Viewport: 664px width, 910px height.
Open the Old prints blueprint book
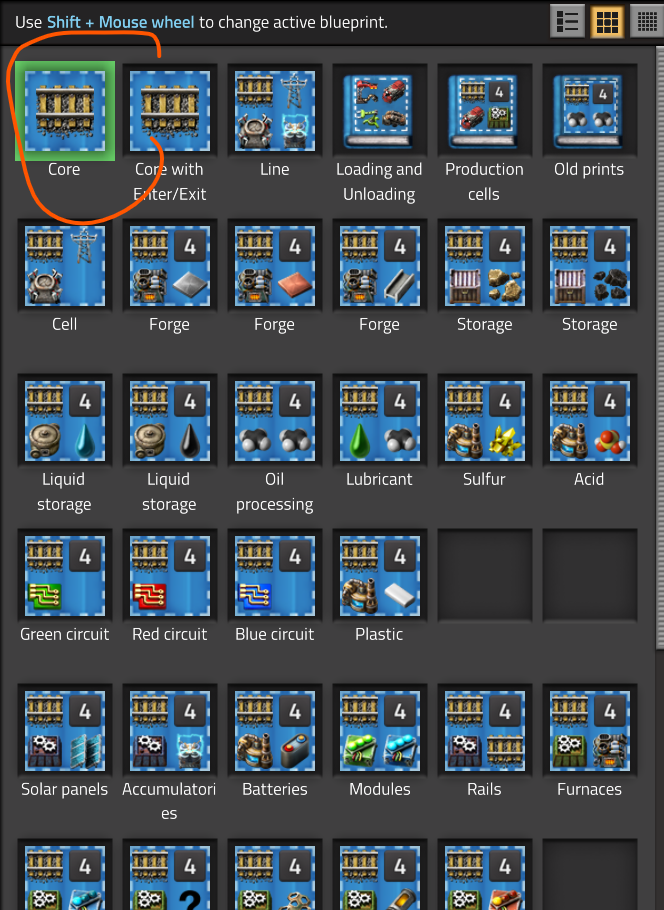590,111
